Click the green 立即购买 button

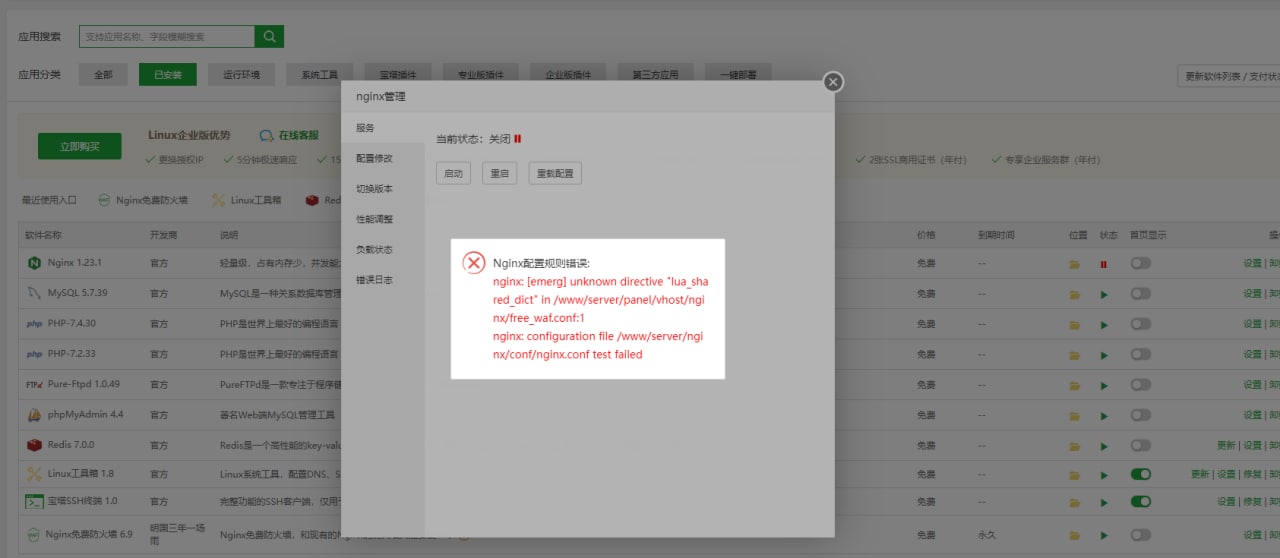click(x=79, y=146)
